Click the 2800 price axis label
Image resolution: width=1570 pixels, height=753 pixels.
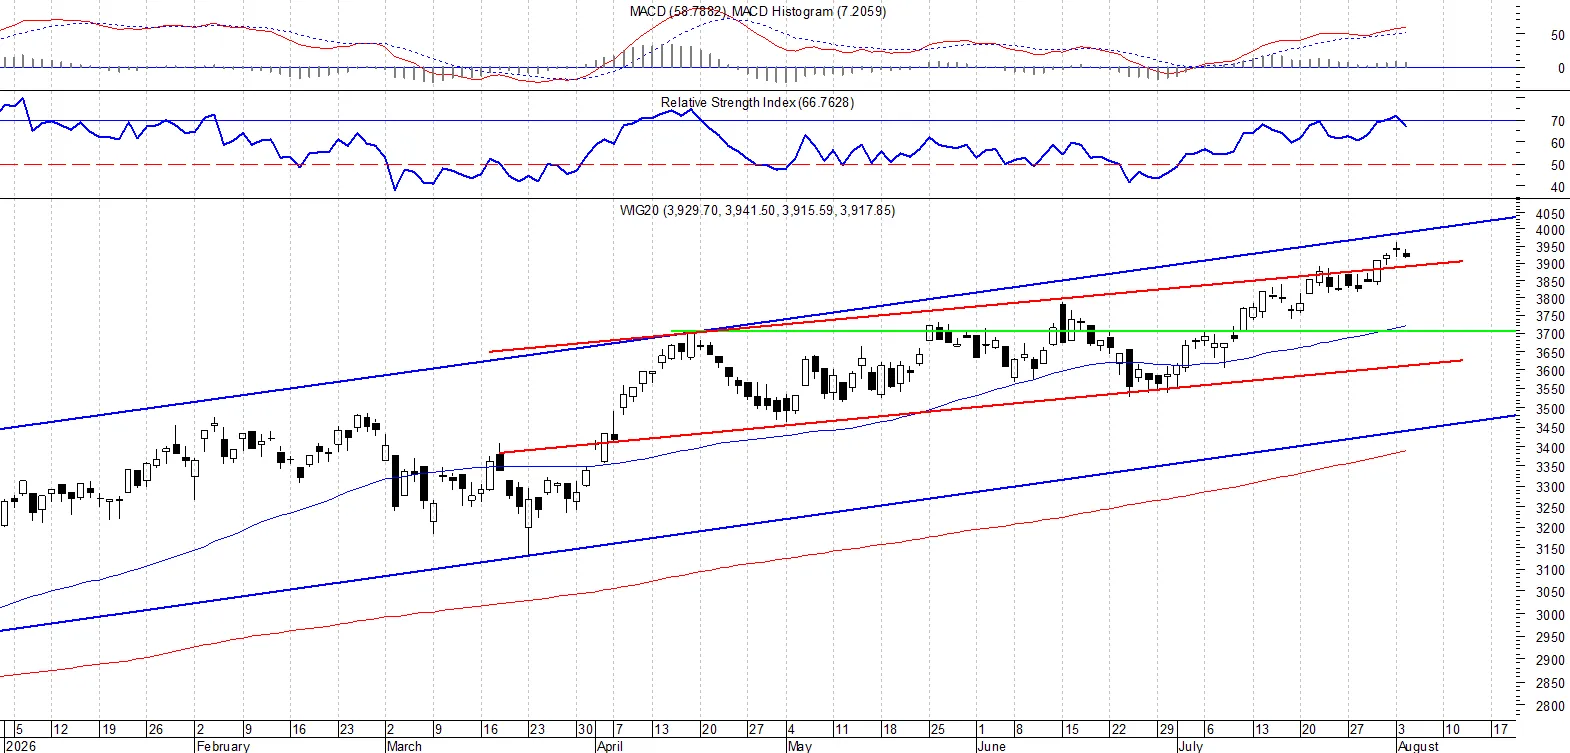(1550, 706)
